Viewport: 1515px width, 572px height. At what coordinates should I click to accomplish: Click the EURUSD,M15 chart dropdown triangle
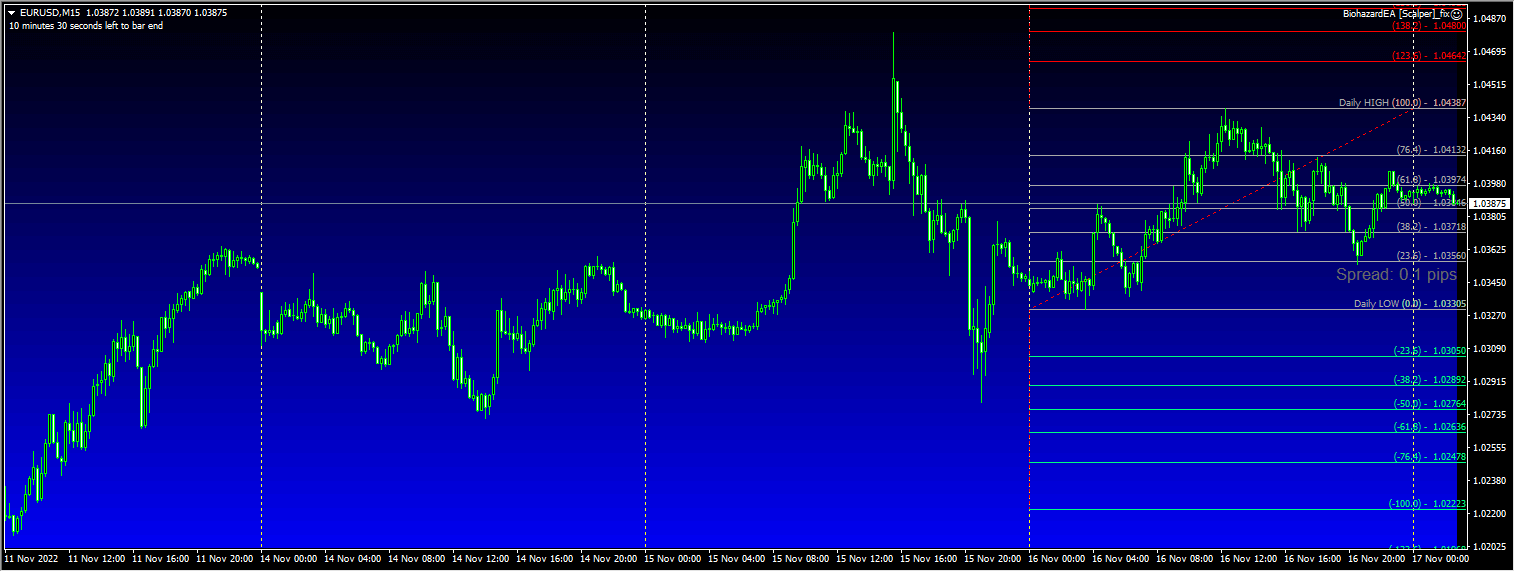11,12
